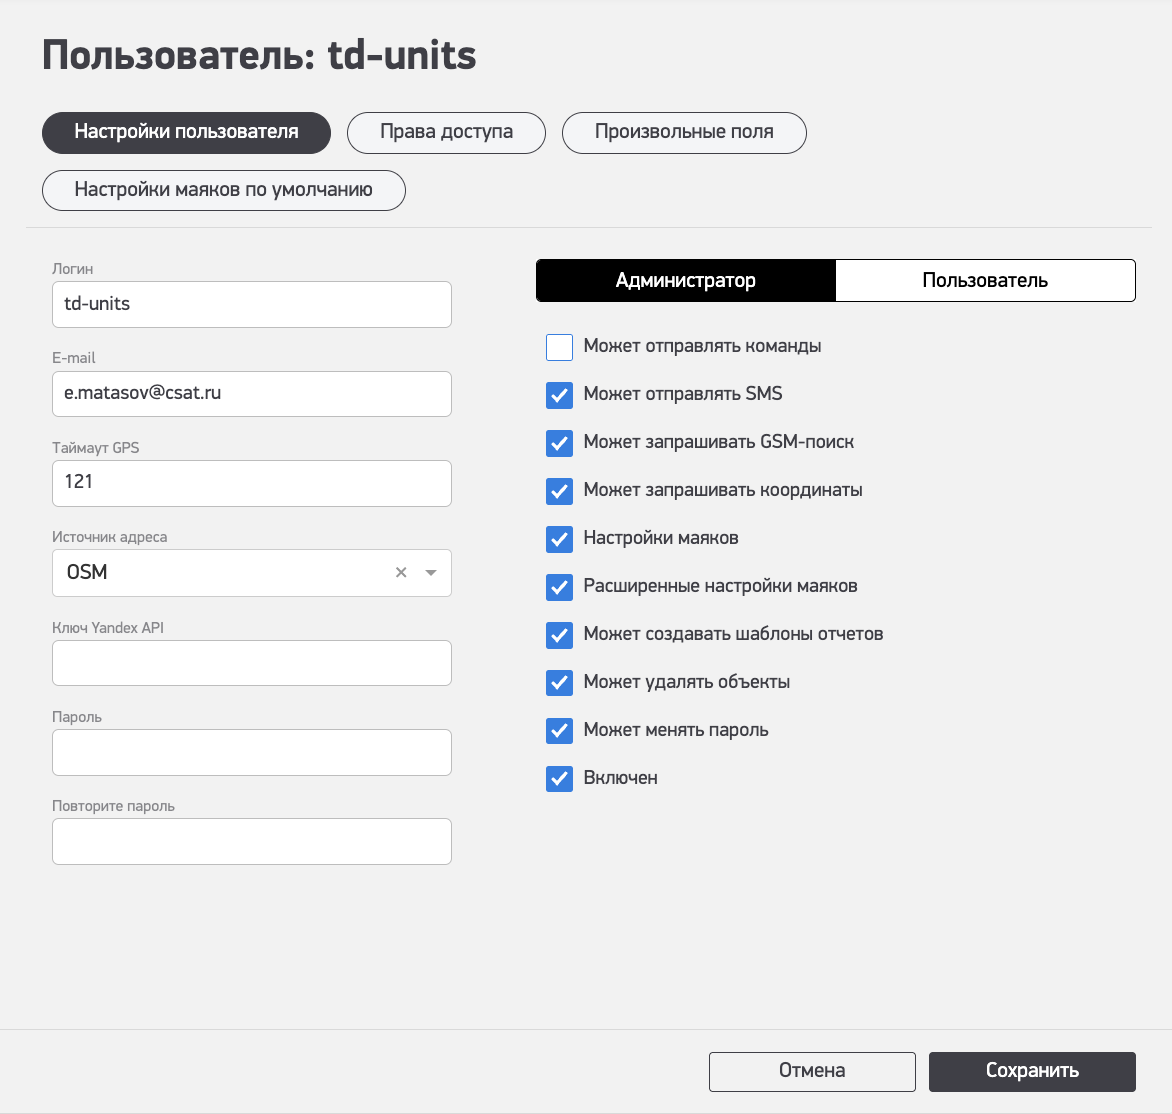Click the 'Отмена' button

point(812,1072)
